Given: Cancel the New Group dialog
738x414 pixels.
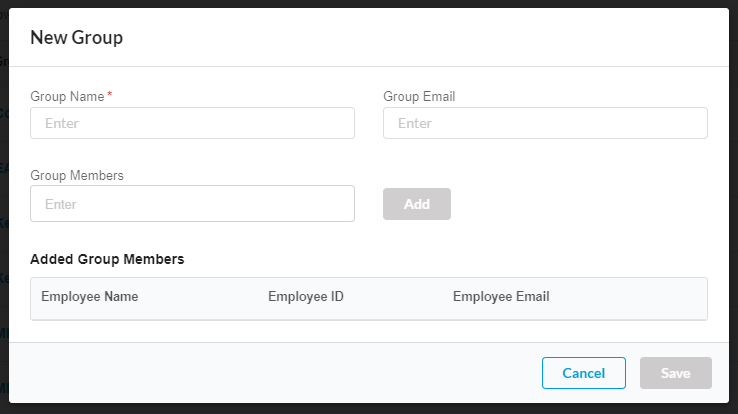Looking at the screenshot, I should click(583, 373).
